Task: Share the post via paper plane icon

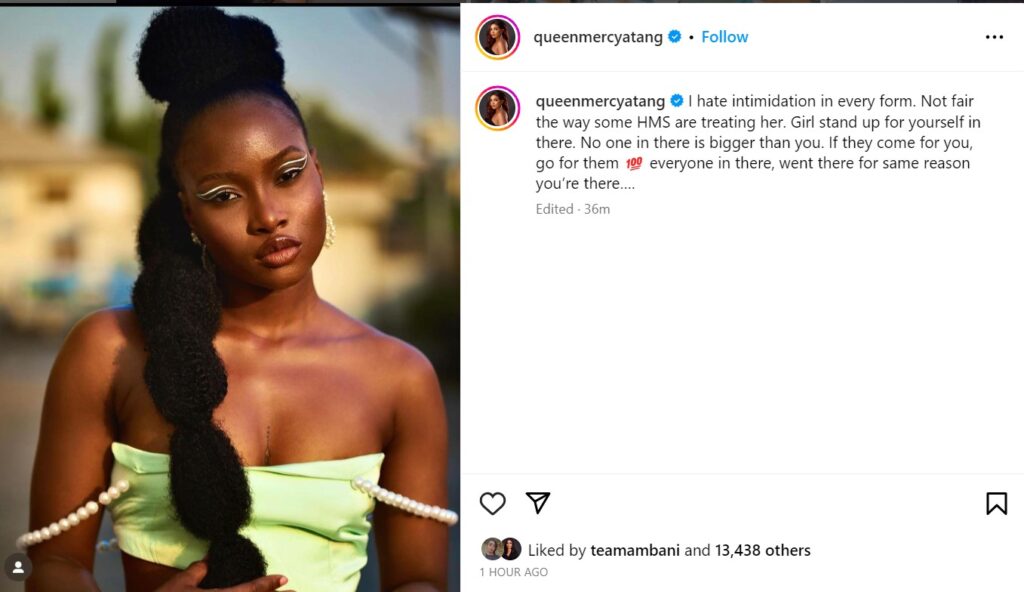Action: tap(538, 503)
